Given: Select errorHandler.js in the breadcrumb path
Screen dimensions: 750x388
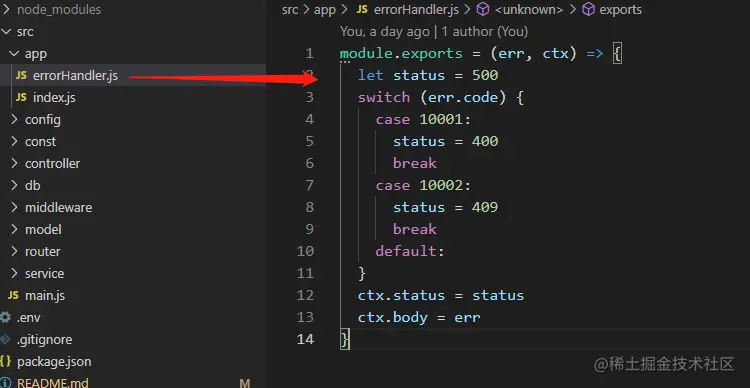Looking at the screenshot, I should tap(416, 10).
